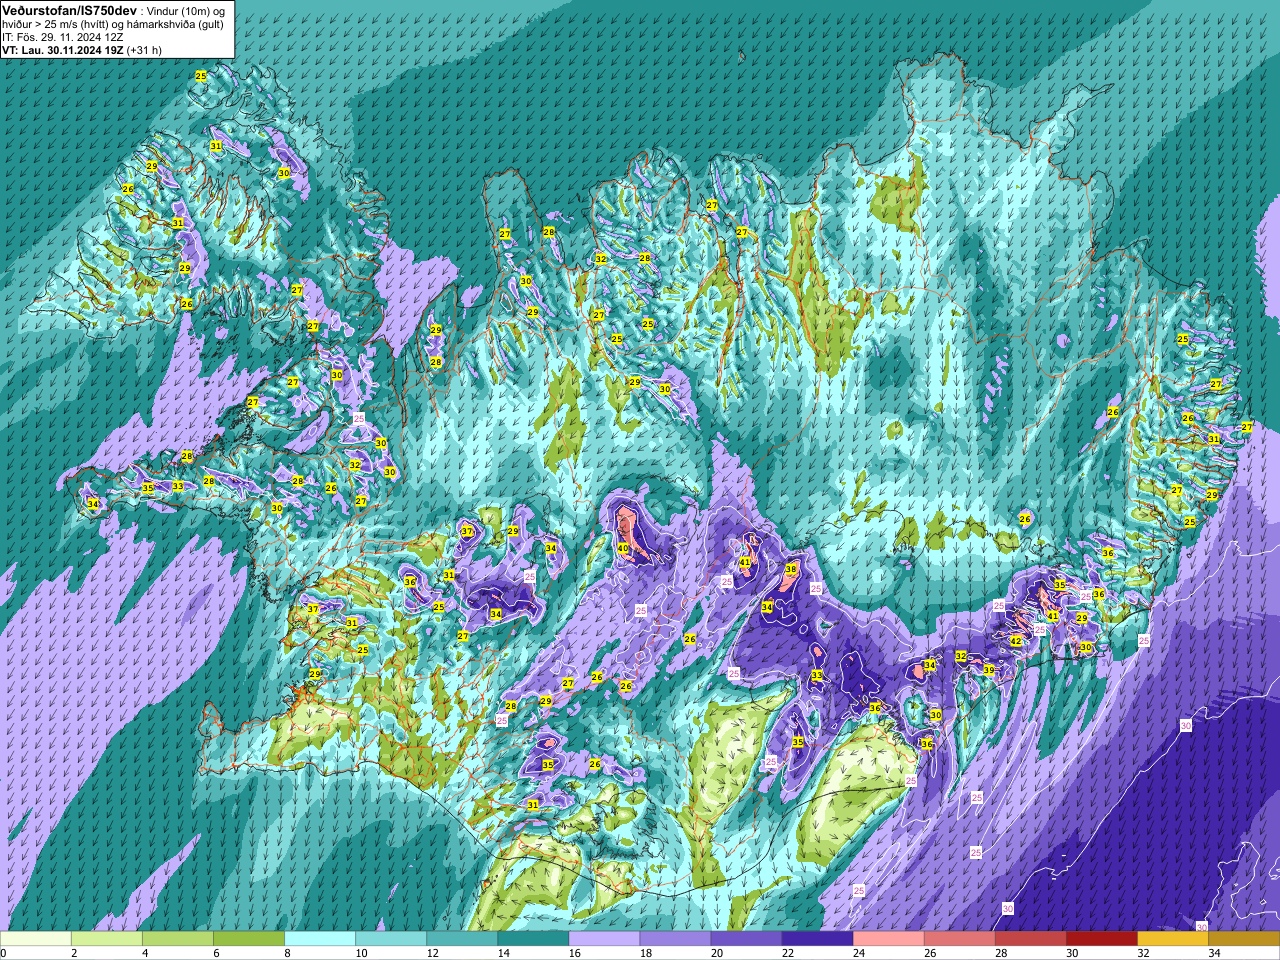
Task: Click the '18' tick on the legend scale
Action: pos(644,953)
